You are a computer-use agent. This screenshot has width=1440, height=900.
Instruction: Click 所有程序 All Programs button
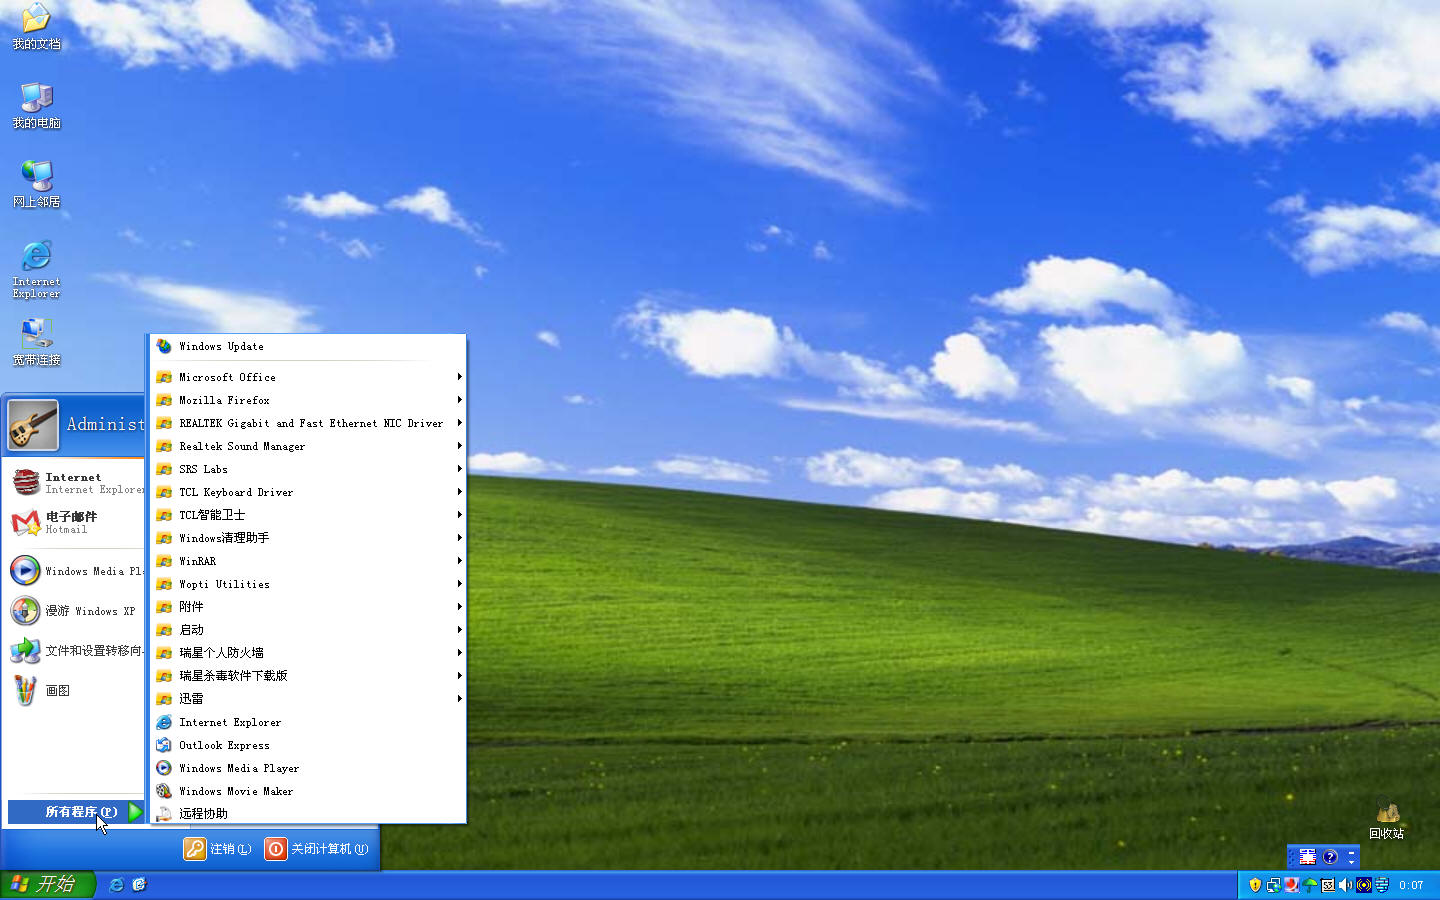point(76,812)
